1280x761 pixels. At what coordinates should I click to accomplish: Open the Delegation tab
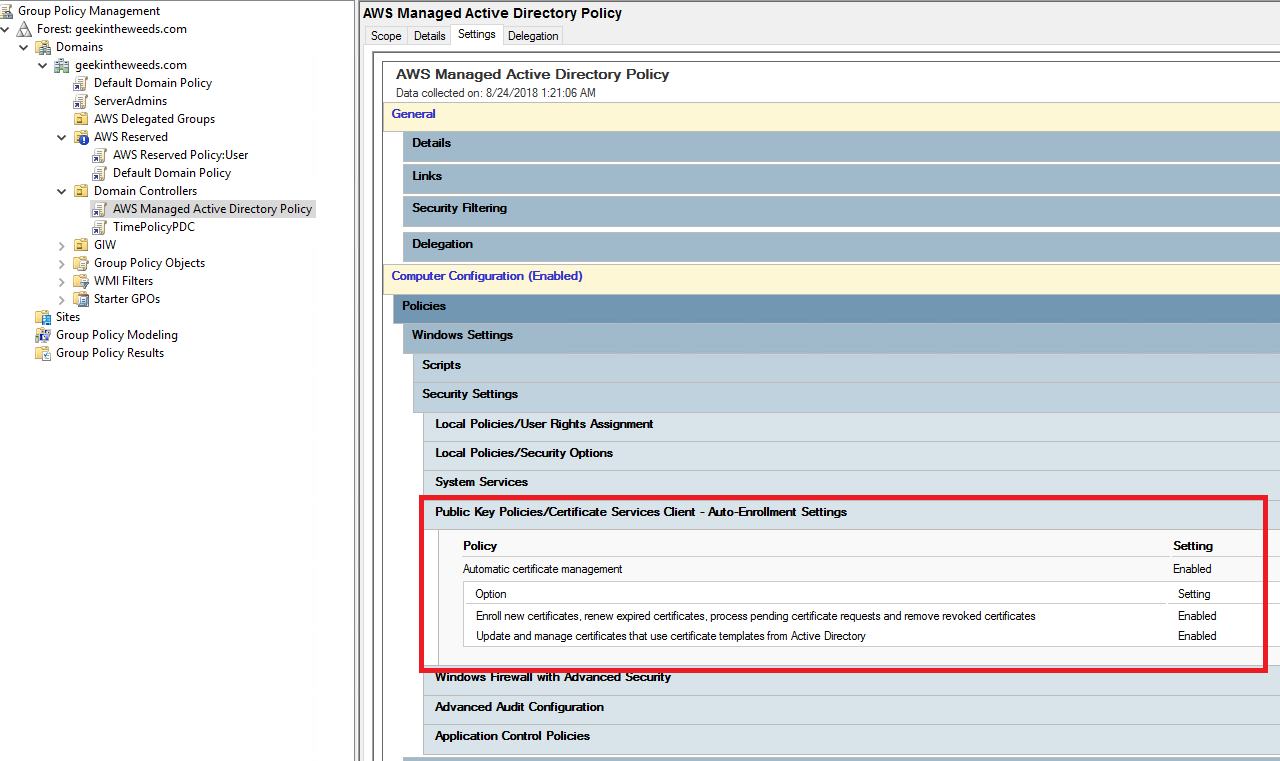tap(533, 35)
